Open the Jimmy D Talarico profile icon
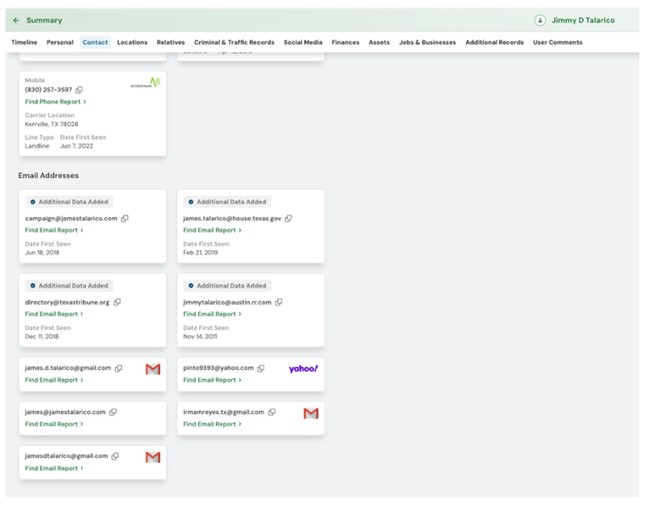Screen dimensions: 650x509 [540, 20]
